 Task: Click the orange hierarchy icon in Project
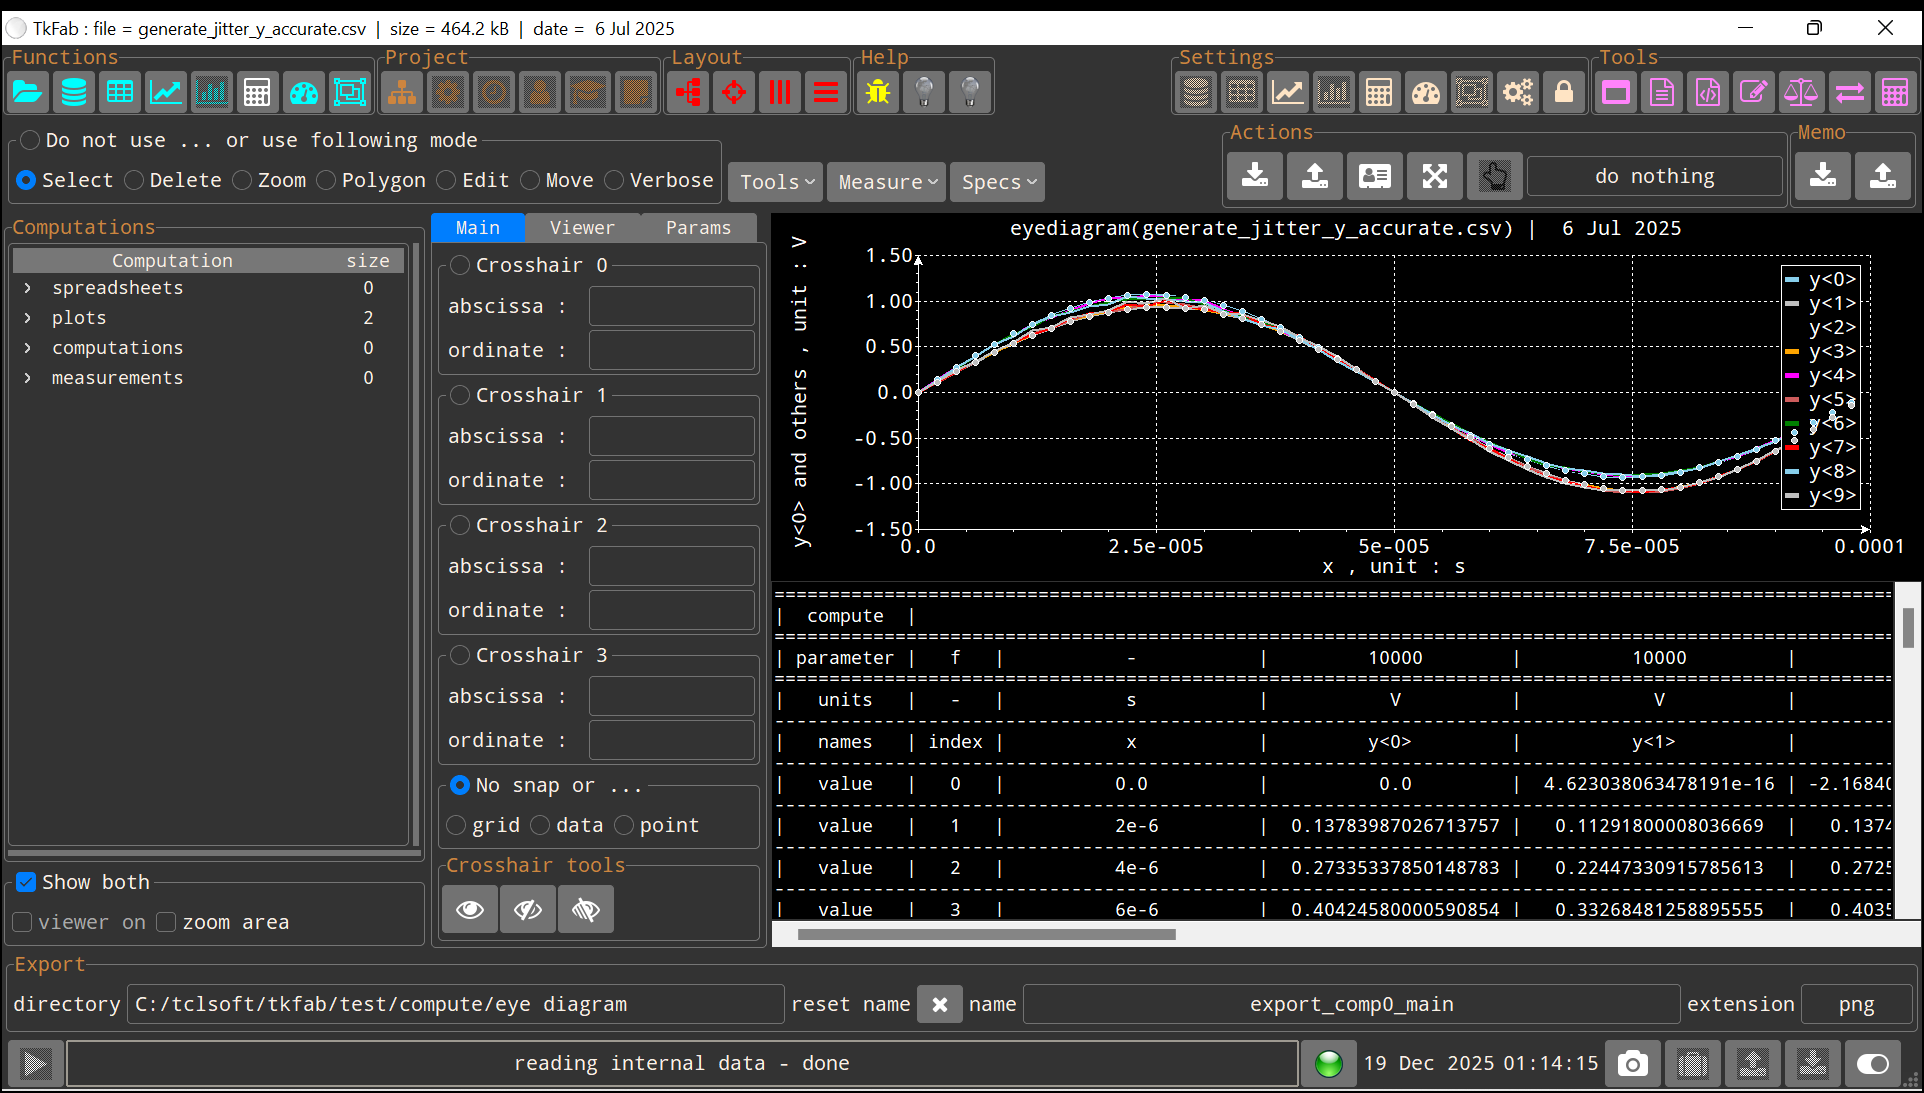402,93
